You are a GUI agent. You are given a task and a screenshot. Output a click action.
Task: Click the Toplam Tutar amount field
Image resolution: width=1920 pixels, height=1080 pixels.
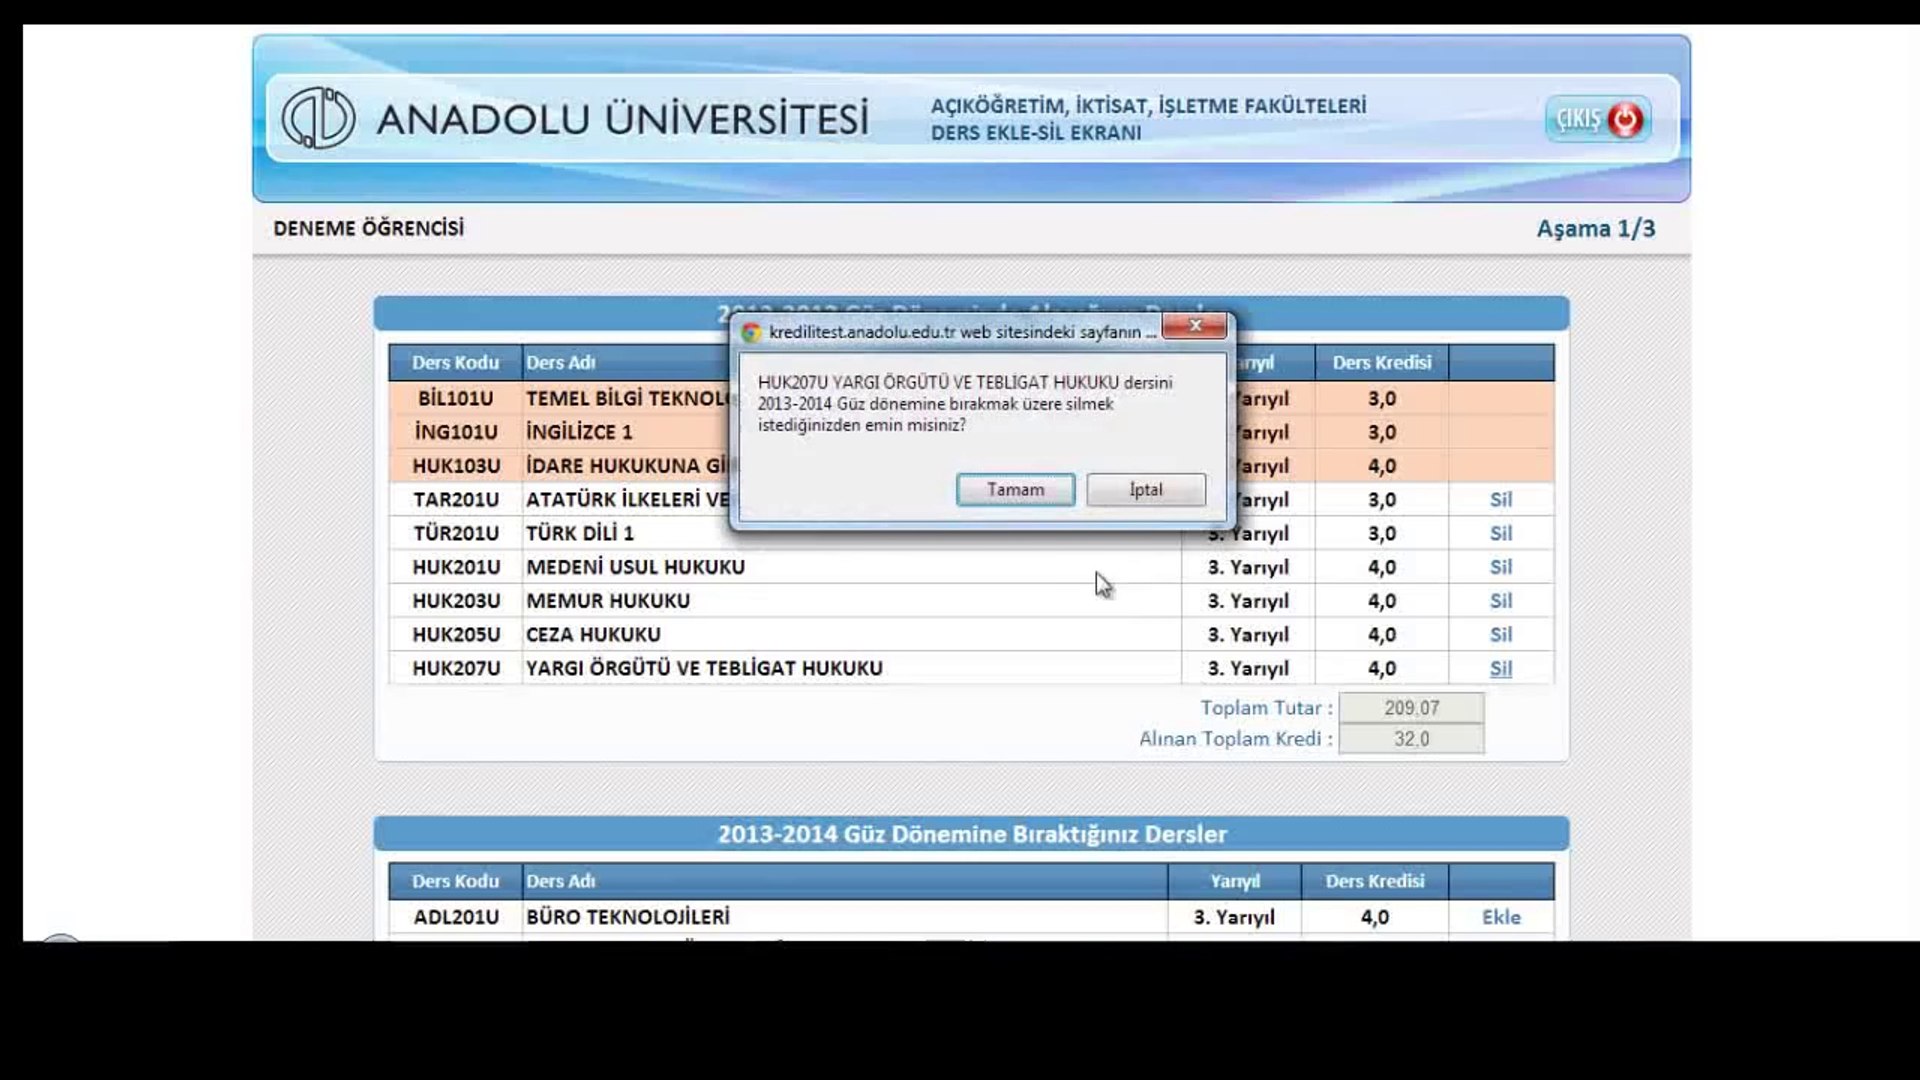tap(1411, 708)
